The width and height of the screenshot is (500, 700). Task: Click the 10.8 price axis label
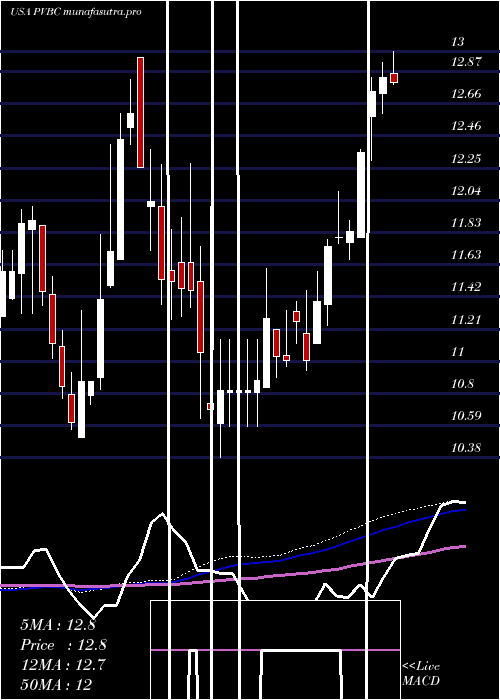(462, 384)
